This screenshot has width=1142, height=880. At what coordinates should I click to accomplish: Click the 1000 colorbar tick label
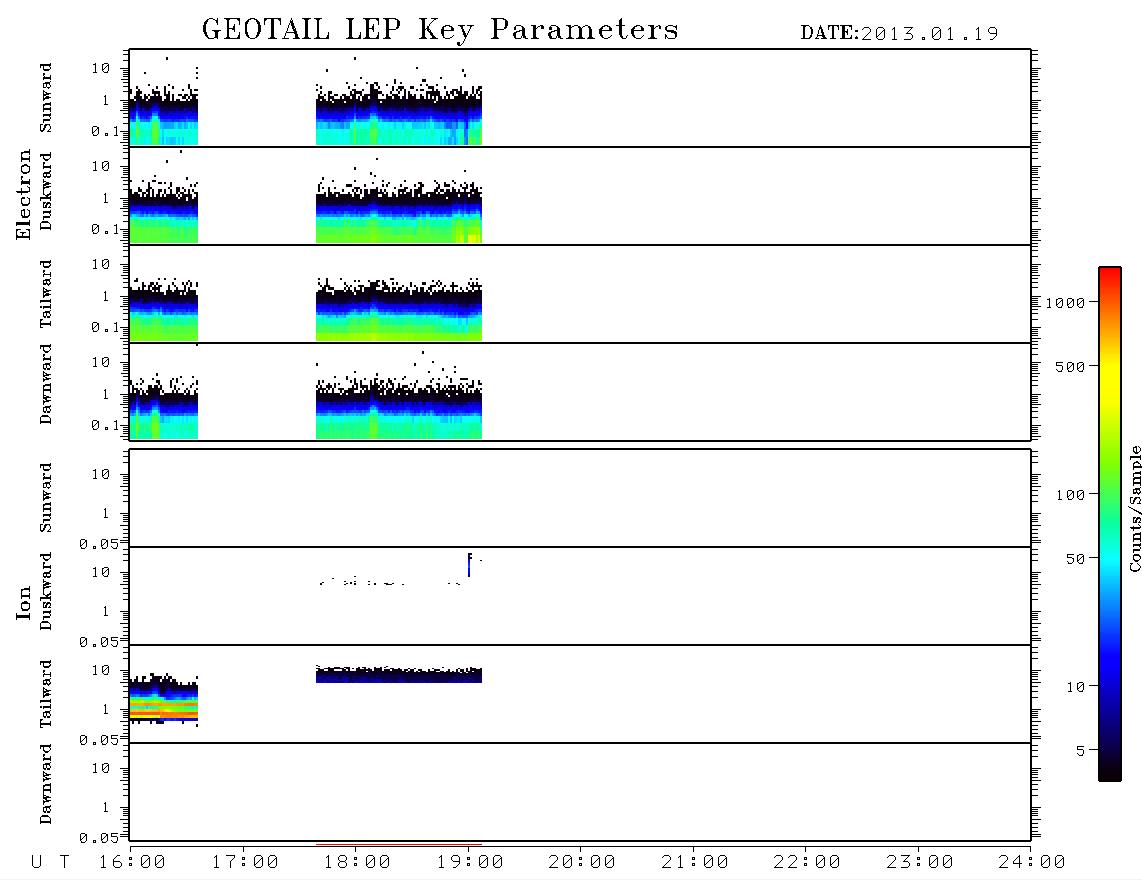[x=1066, y=303]
